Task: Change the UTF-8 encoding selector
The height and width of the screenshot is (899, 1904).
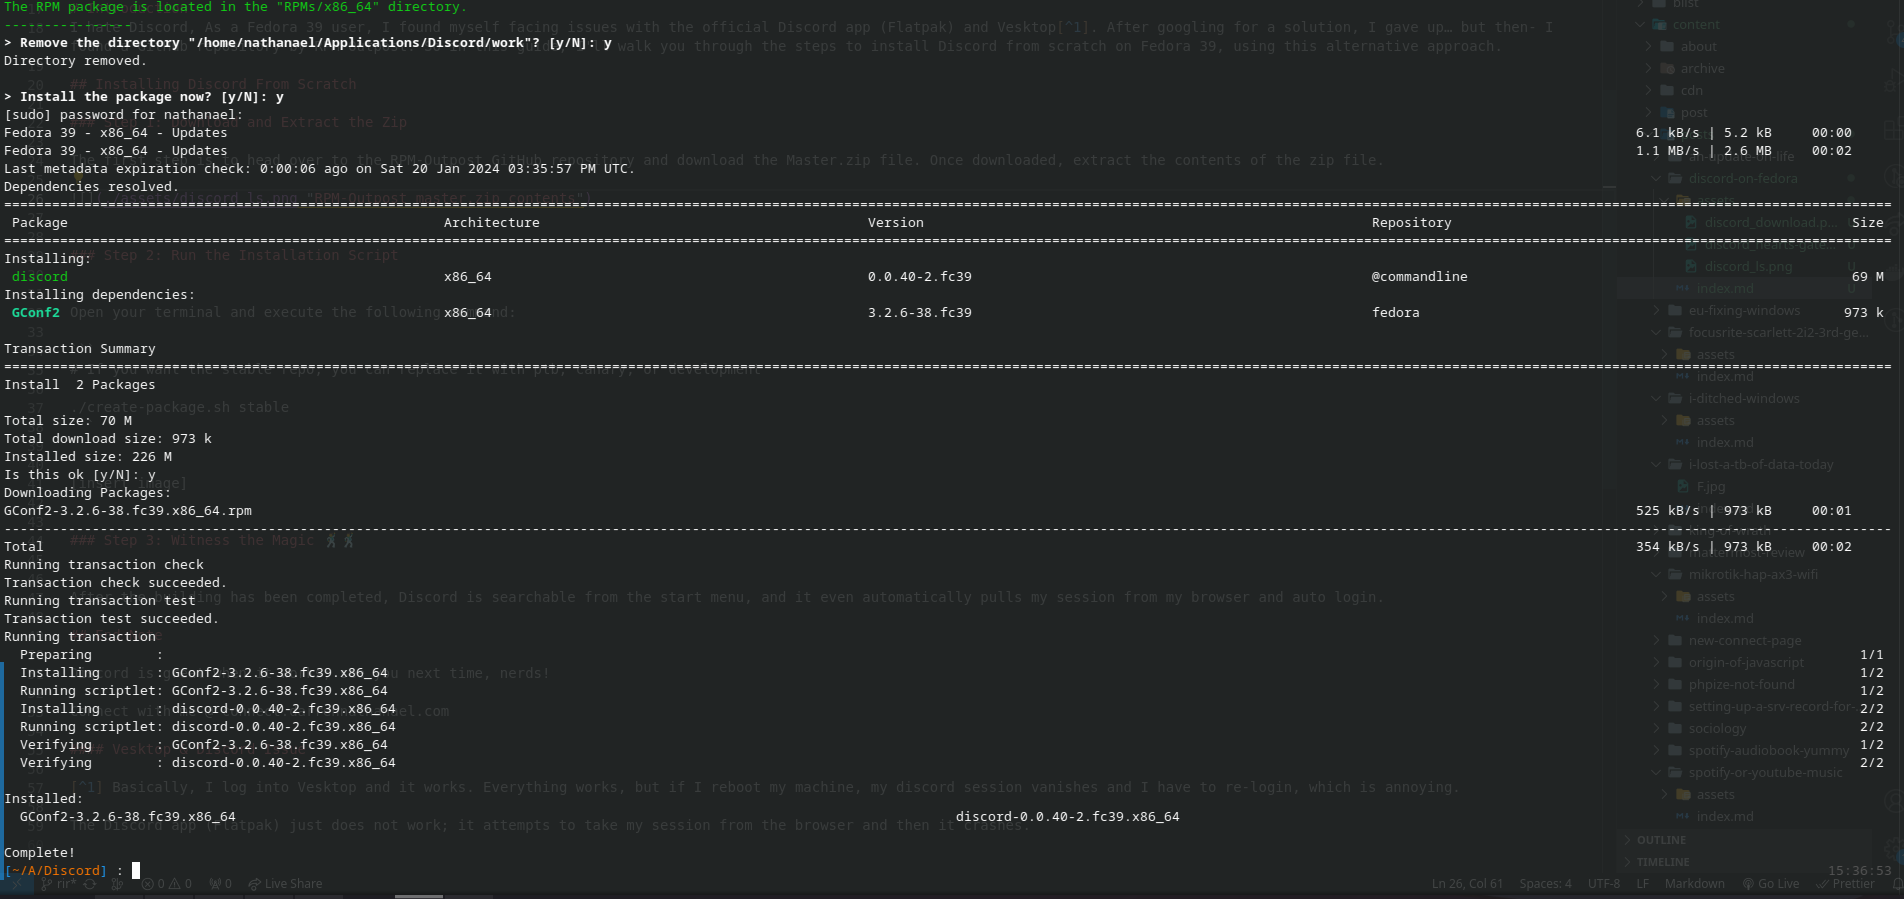Action: click(1604, 884)
